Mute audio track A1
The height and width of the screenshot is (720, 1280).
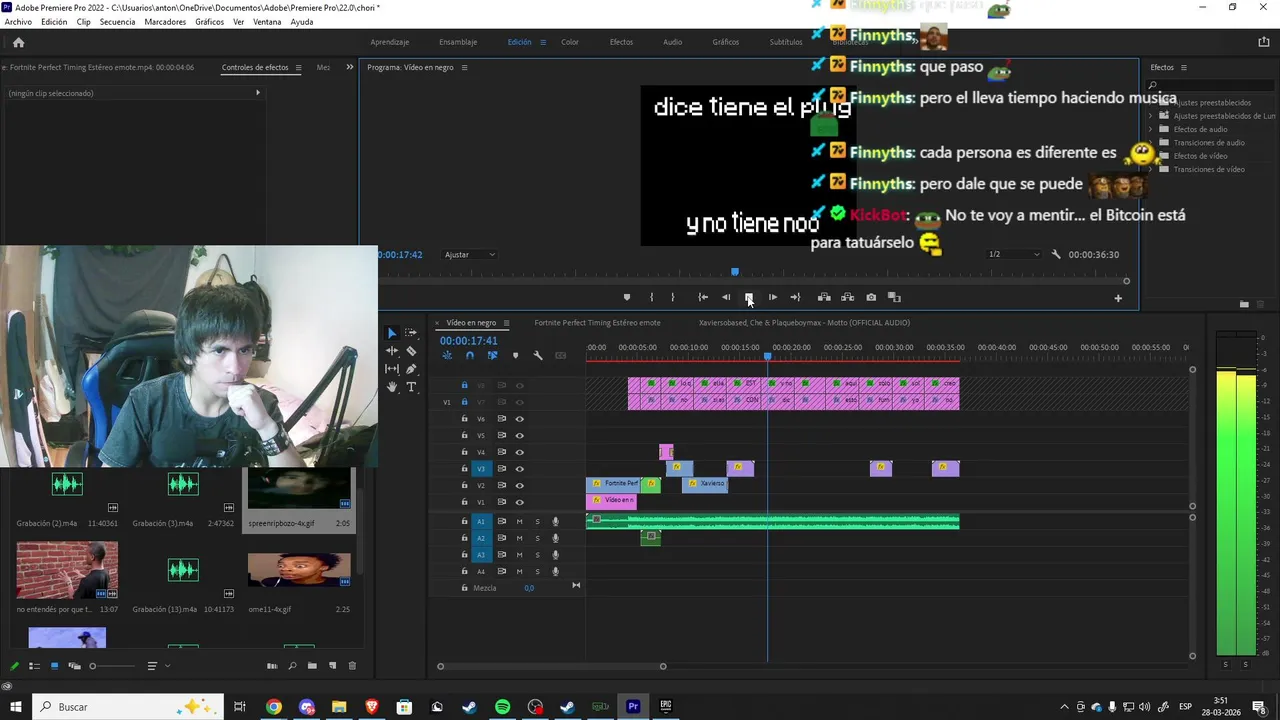tap(519, 521)
